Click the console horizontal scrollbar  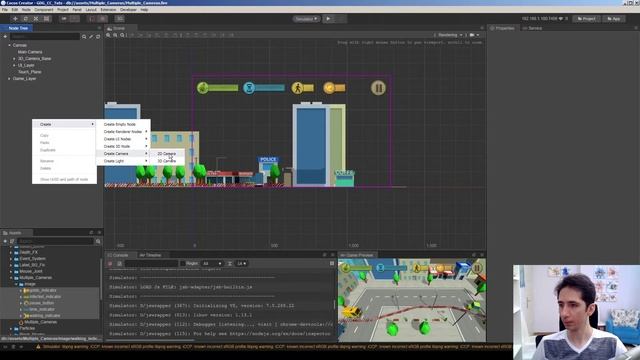150,340
